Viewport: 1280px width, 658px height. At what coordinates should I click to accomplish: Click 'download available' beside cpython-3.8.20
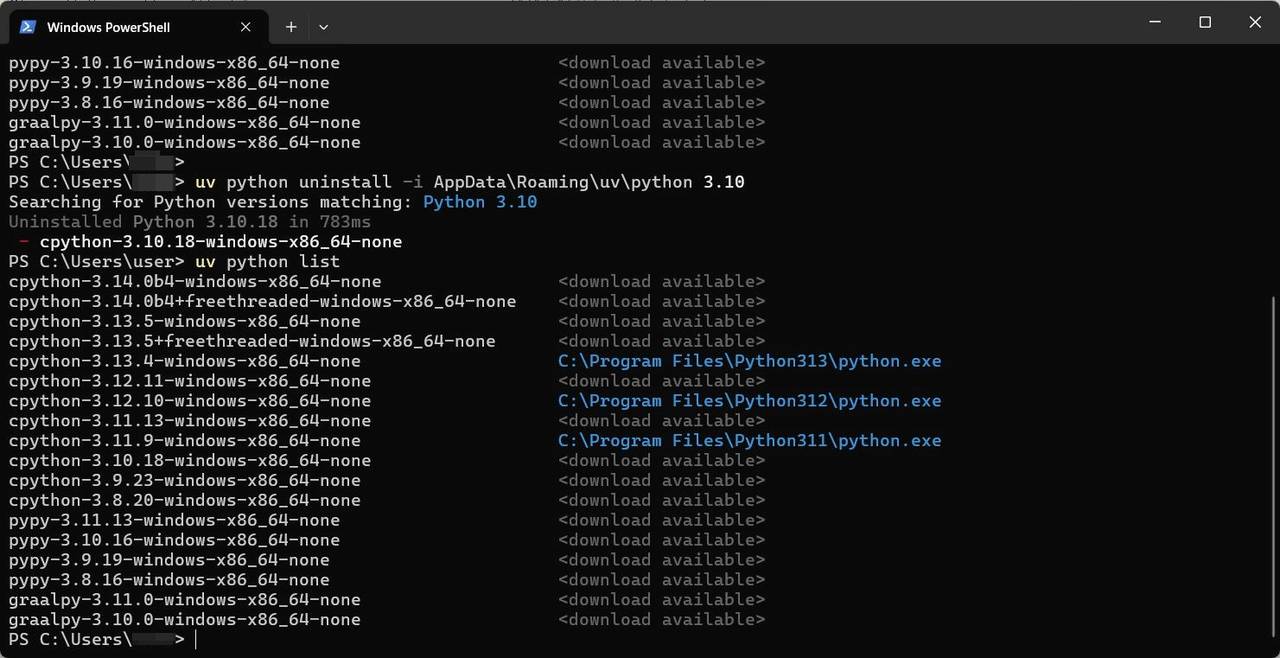(662, 500)
